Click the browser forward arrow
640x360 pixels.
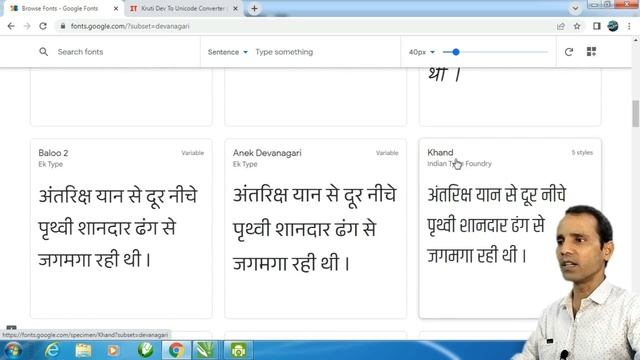(x=27, y=26)
